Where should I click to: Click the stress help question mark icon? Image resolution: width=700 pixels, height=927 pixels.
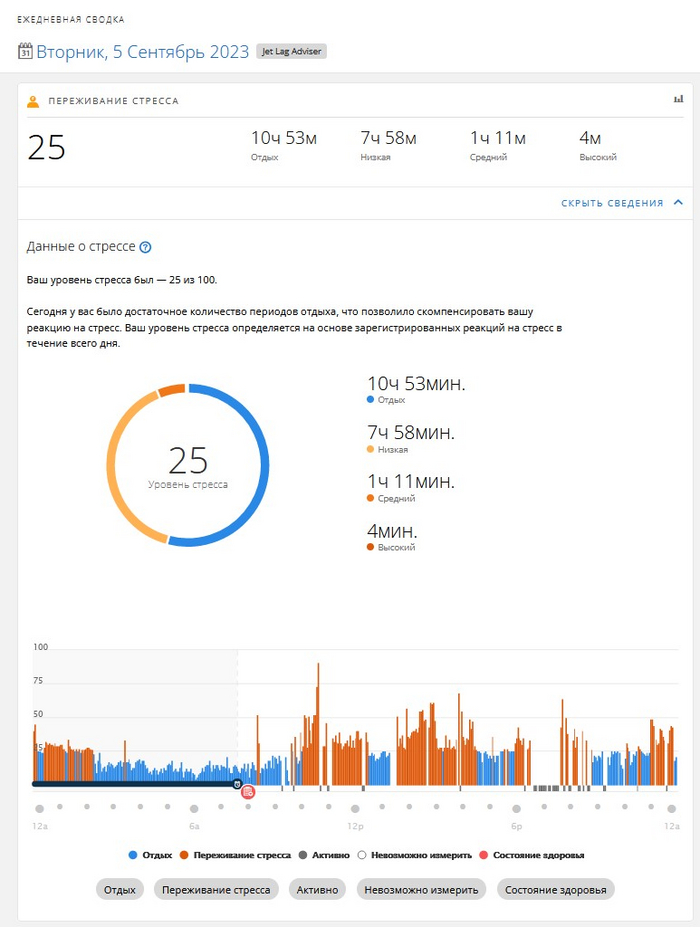[146, 247]
